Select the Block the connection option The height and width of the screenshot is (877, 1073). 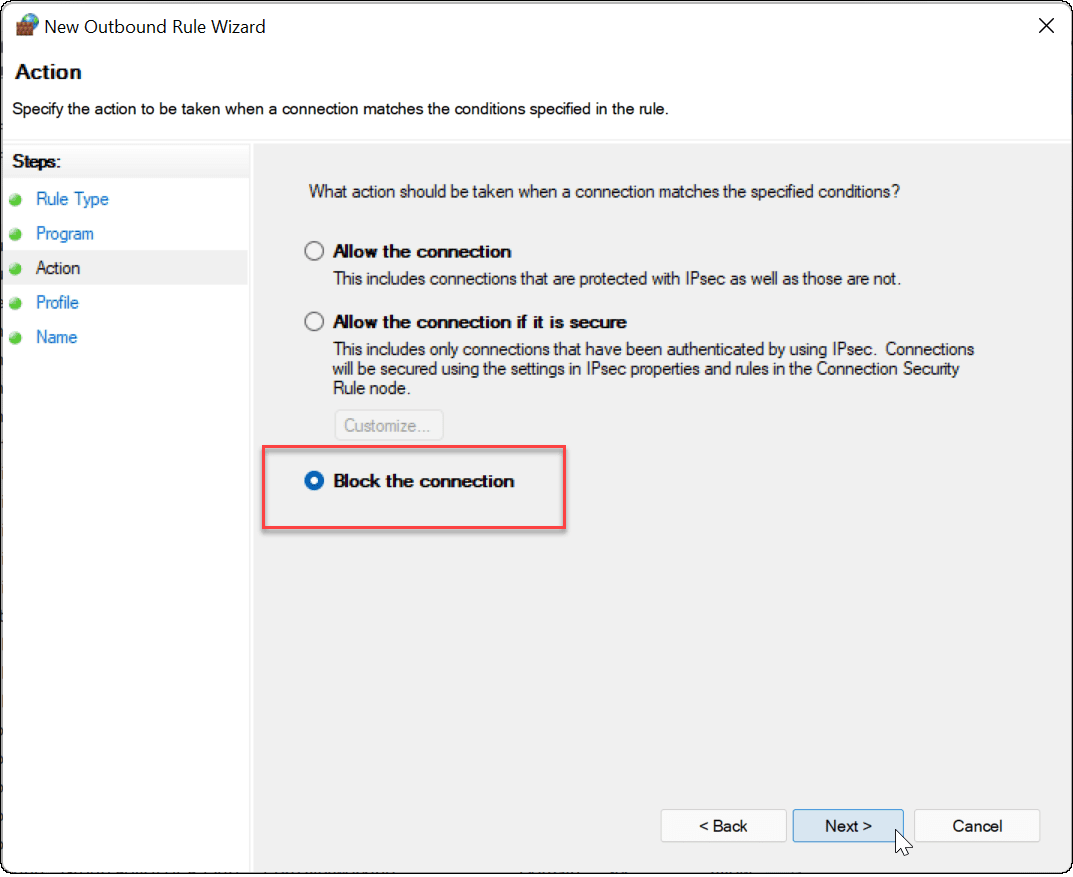[x=314, y=480]
